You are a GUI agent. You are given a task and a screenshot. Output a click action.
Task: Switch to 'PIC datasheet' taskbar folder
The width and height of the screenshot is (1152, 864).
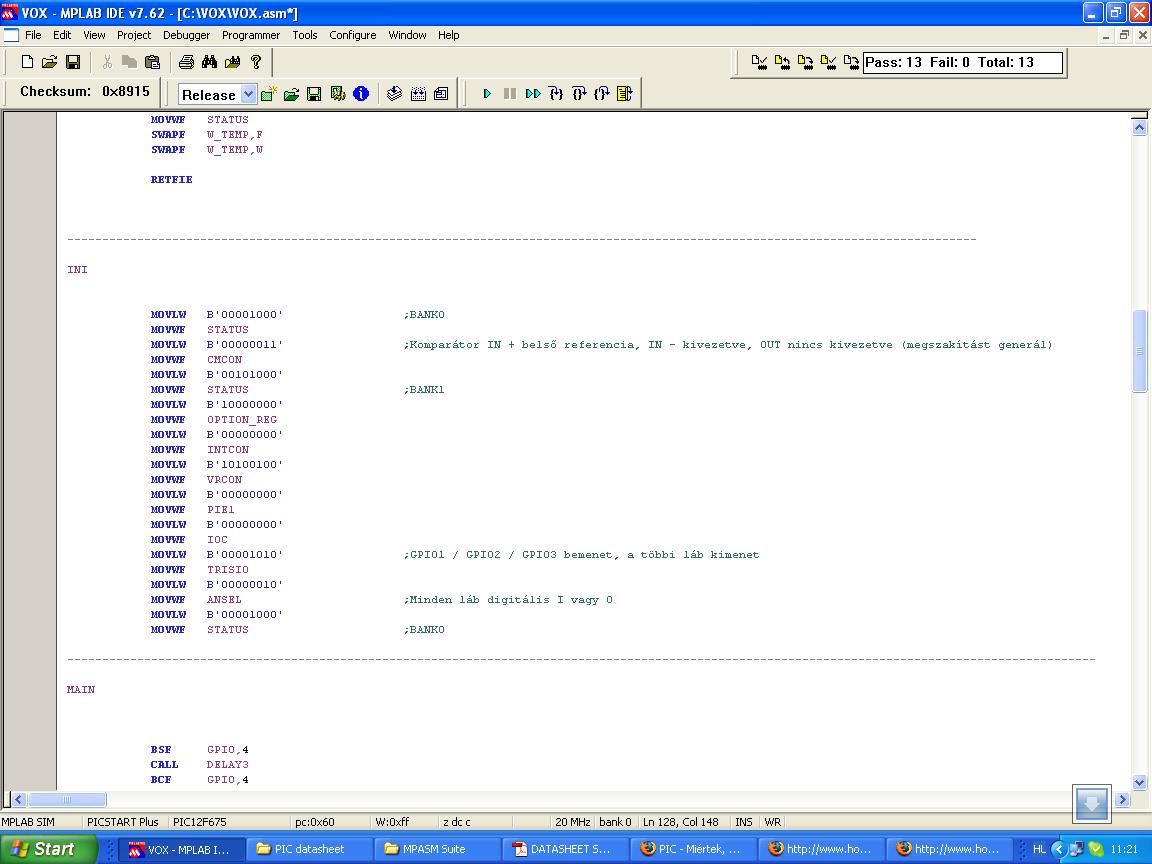tap(309, 849)
